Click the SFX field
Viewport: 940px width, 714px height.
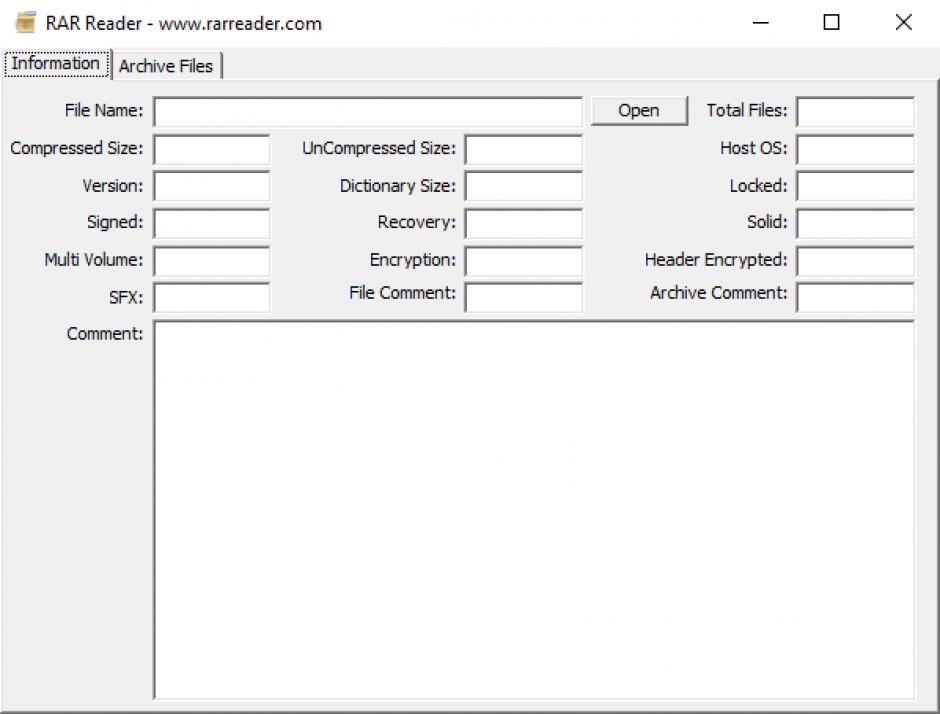(x=212, y=297)
